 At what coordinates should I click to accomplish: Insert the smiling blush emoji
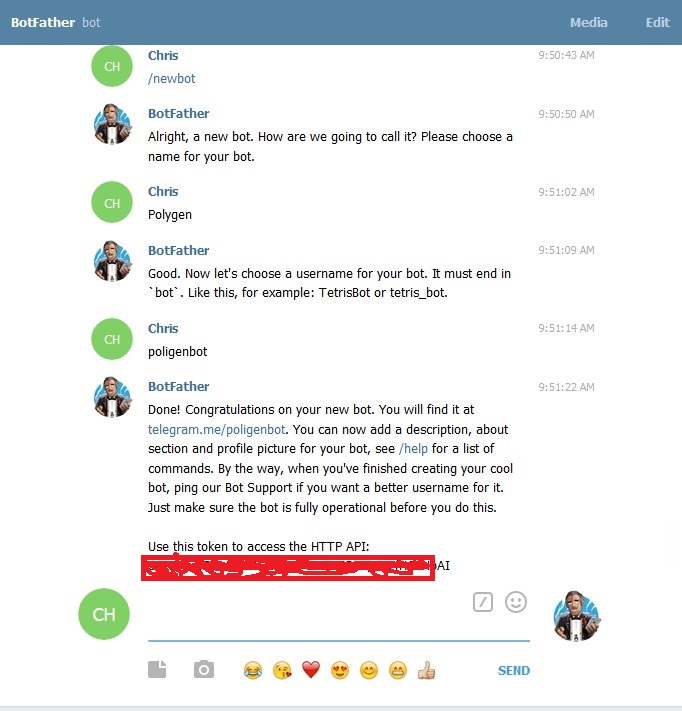coord(369,670)
